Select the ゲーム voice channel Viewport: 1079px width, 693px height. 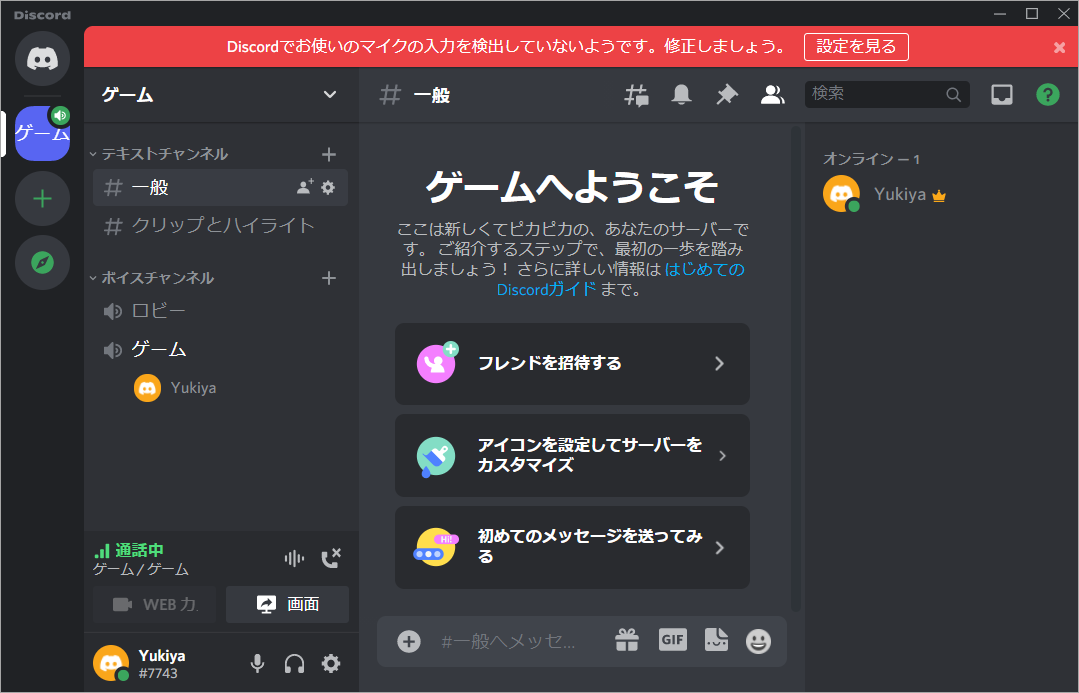coord(220,350)
